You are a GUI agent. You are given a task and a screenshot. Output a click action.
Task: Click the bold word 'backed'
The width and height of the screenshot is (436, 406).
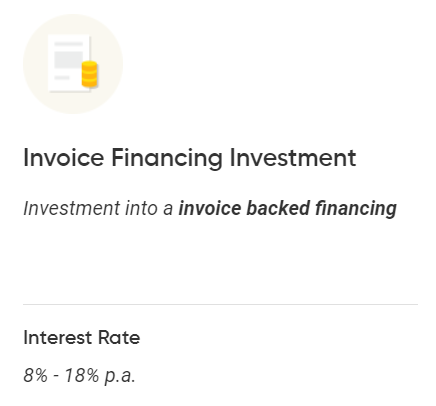click(278, 208)
